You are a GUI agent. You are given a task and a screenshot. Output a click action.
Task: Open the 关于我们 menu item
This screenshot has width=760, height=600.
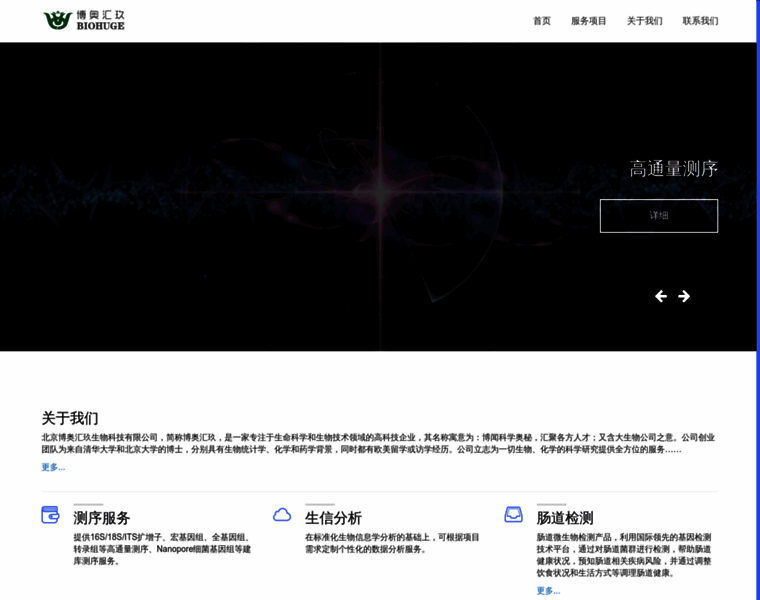(645, 21)
